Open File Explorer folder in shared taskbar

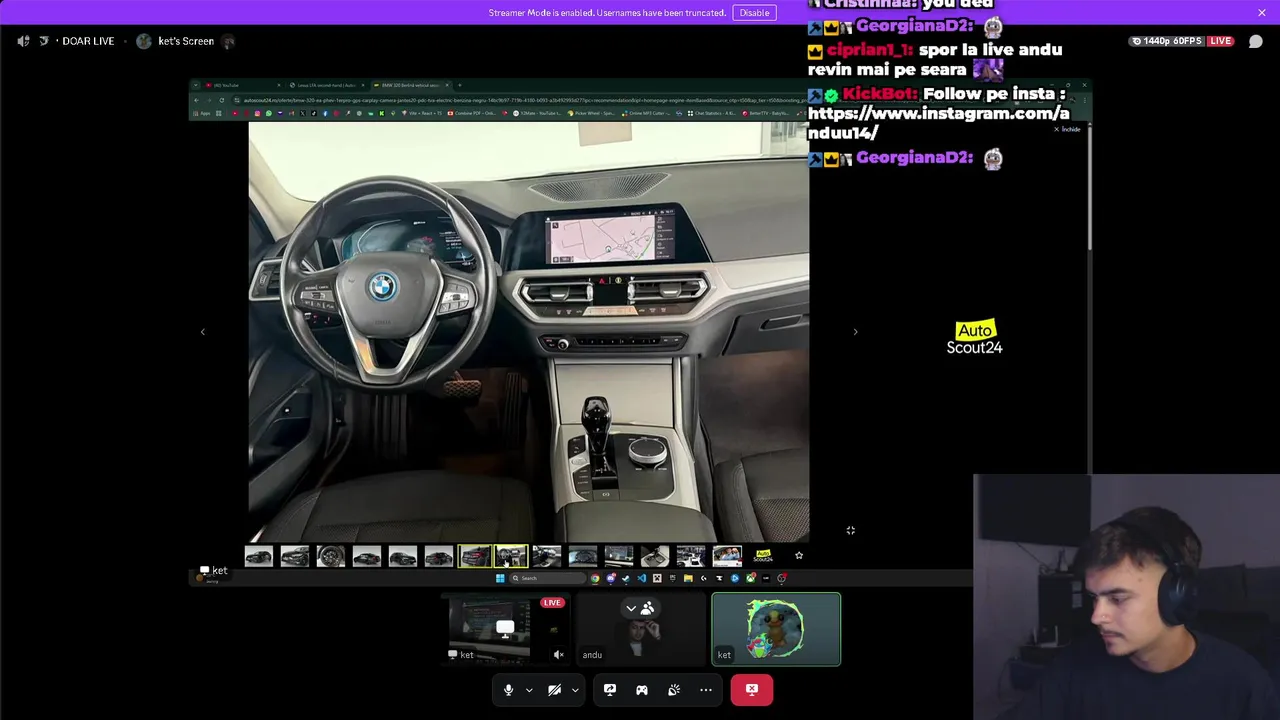tap(688, 578)
